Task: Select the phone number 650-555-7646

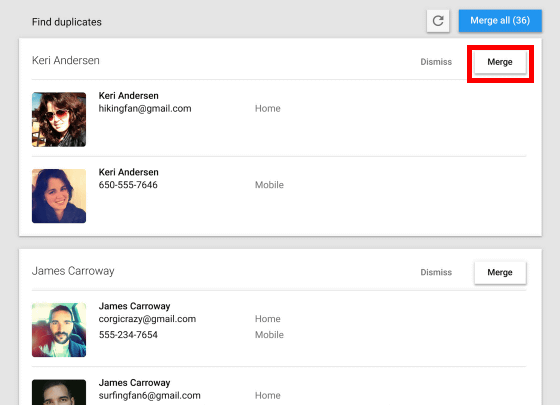Action: click(x=128, y=185)
